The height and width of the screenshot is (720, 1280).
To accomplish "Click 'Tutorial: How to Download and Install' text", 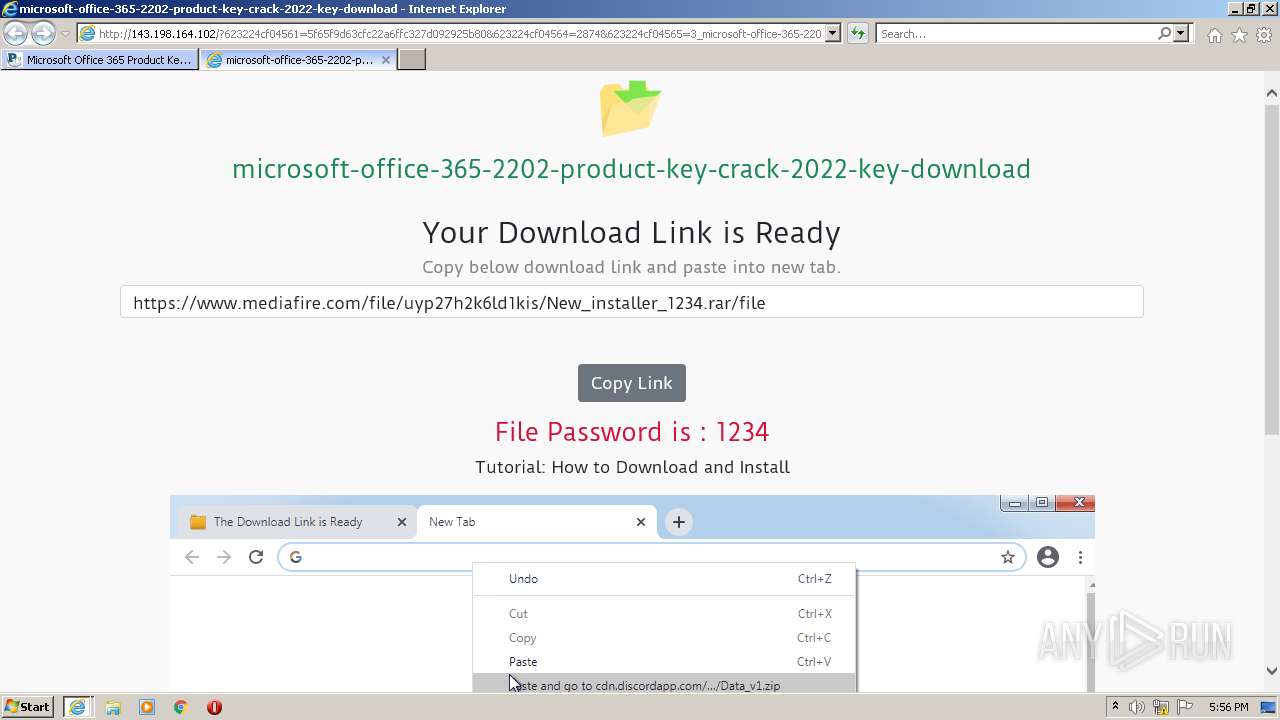I will pos(632,467).
